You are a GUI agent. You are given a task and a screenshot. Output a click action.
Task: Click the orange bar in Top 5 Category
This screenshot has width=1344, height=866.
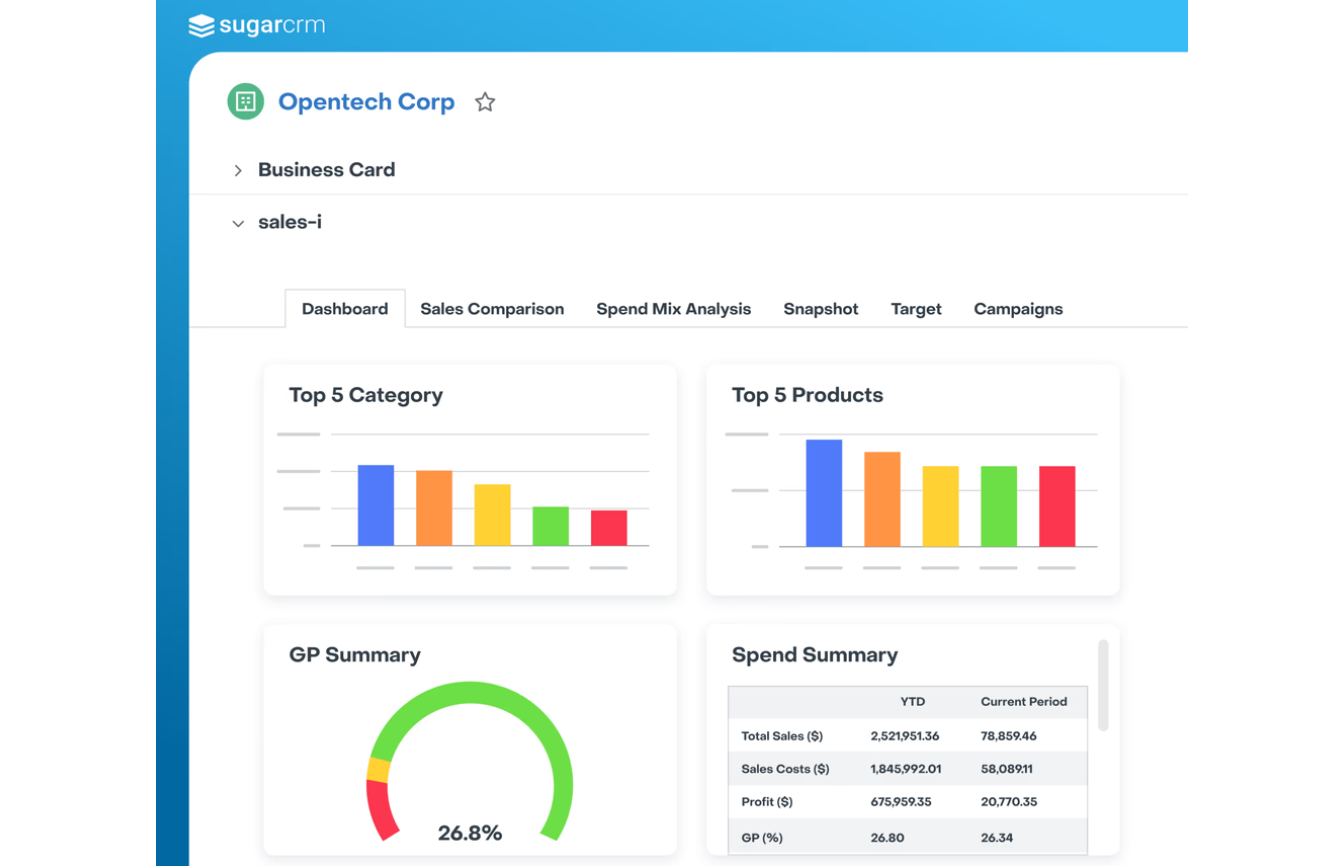coord(434,508)
